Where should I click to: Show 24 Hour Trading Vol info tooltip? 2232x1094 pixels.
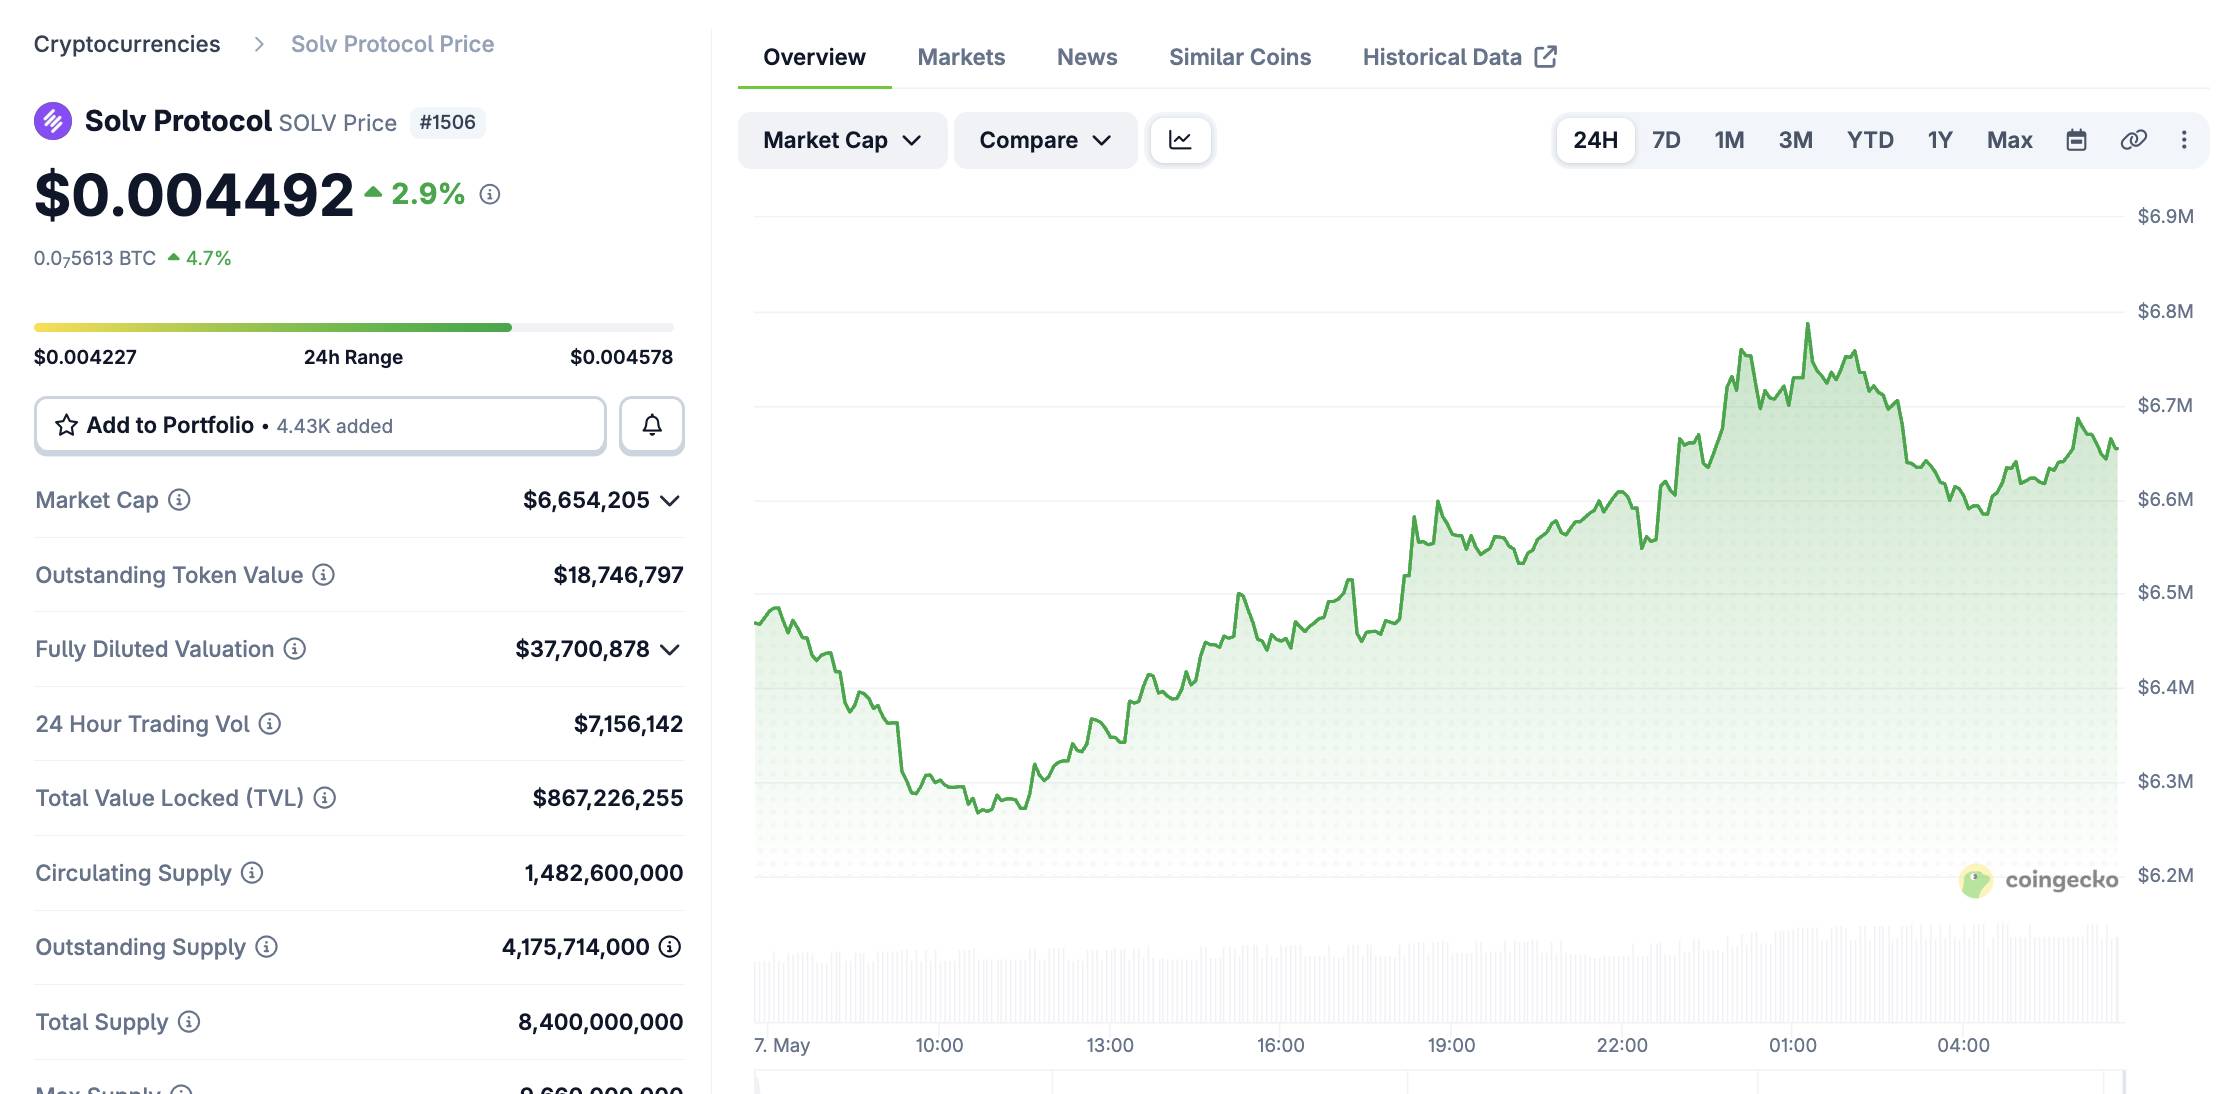[x=270, y=723]
